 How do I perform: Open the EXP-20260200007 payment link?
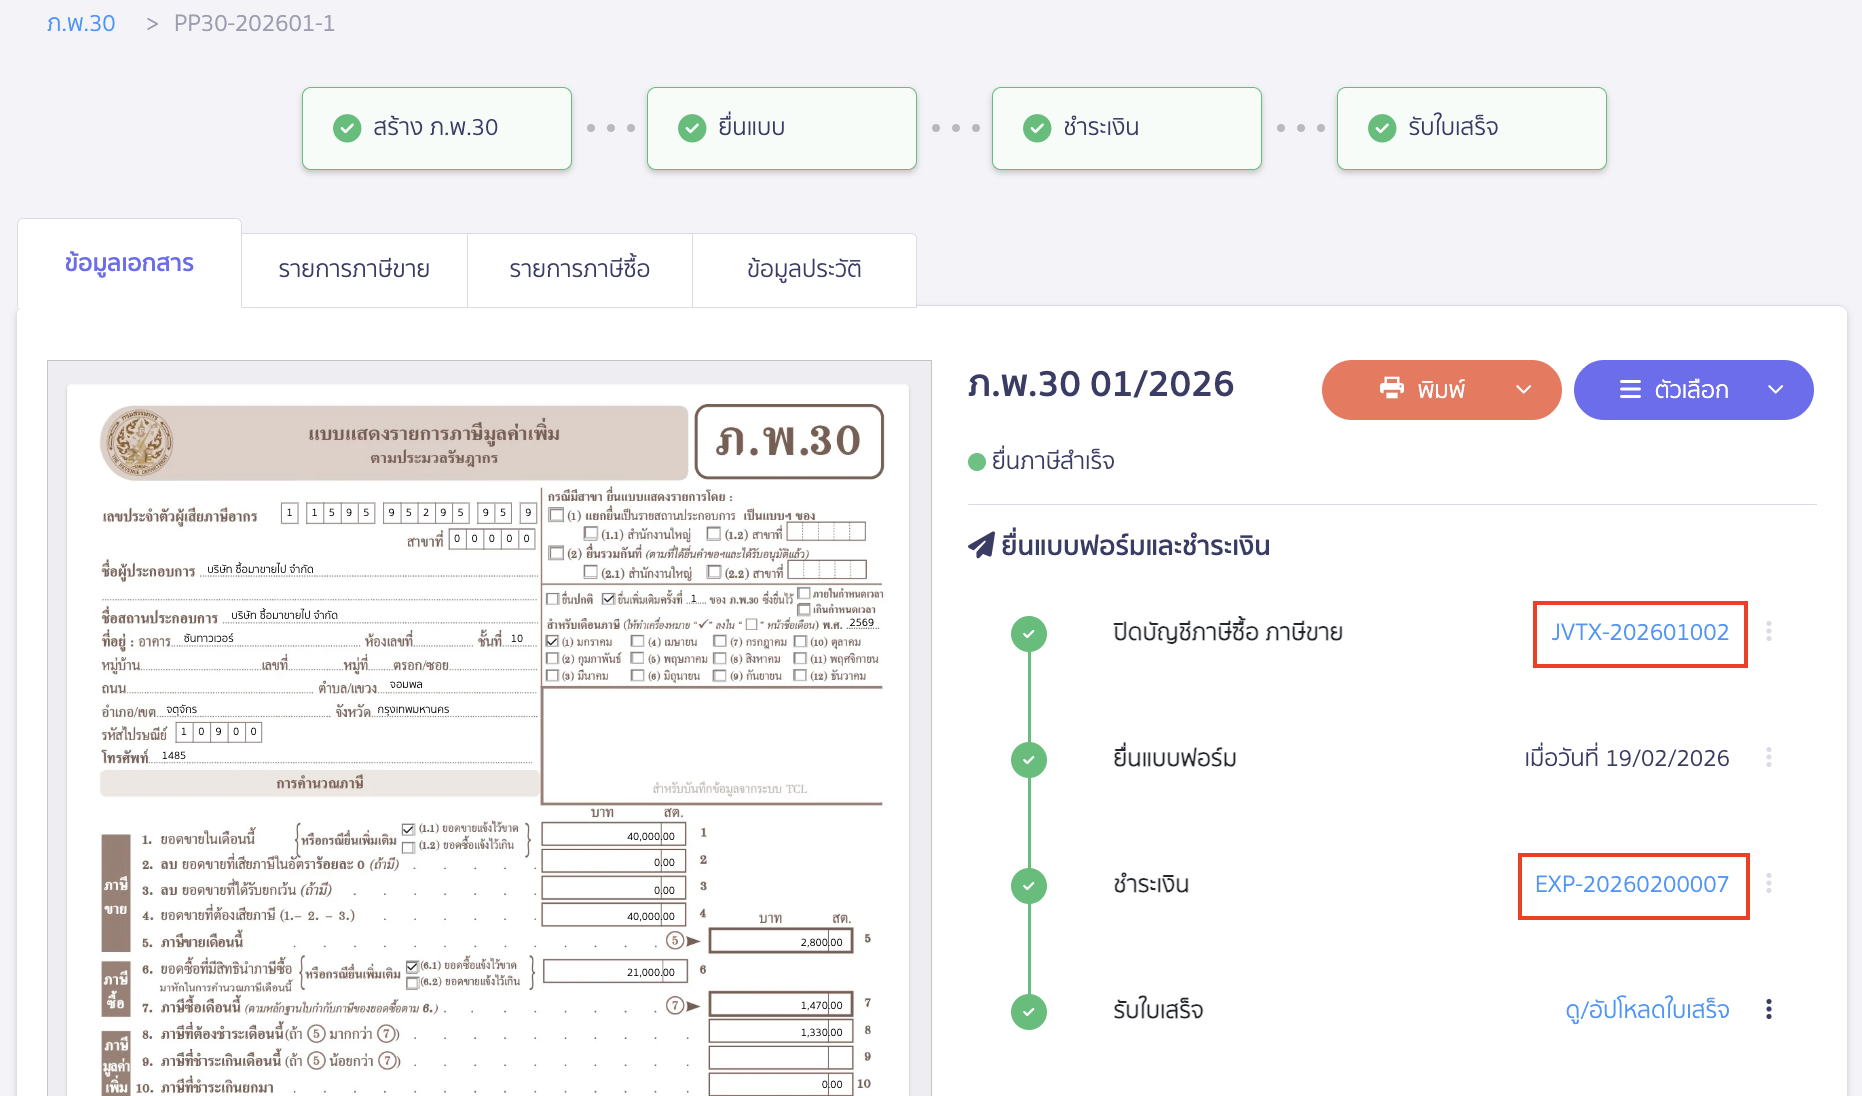(x=1632, y=884)
